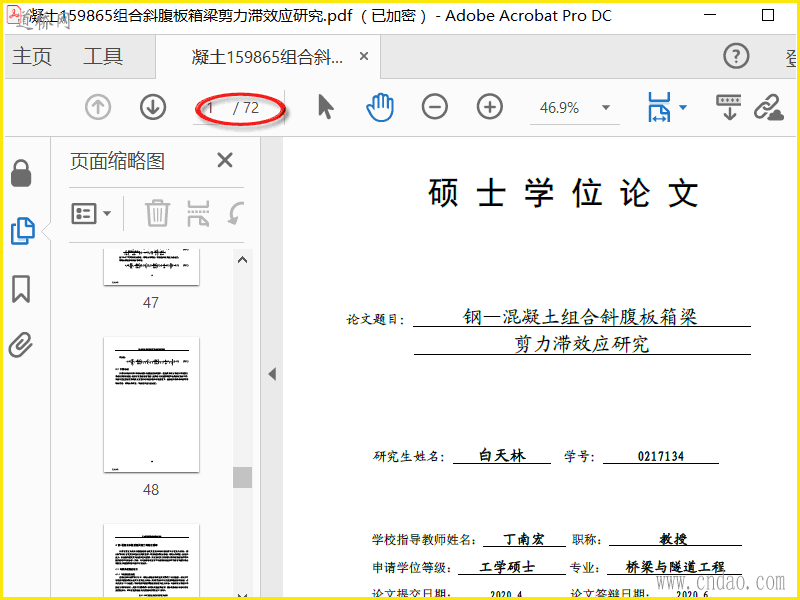Switch to the 工具 tab
Screen dimensions: 800x600
[x=103, y=56]
